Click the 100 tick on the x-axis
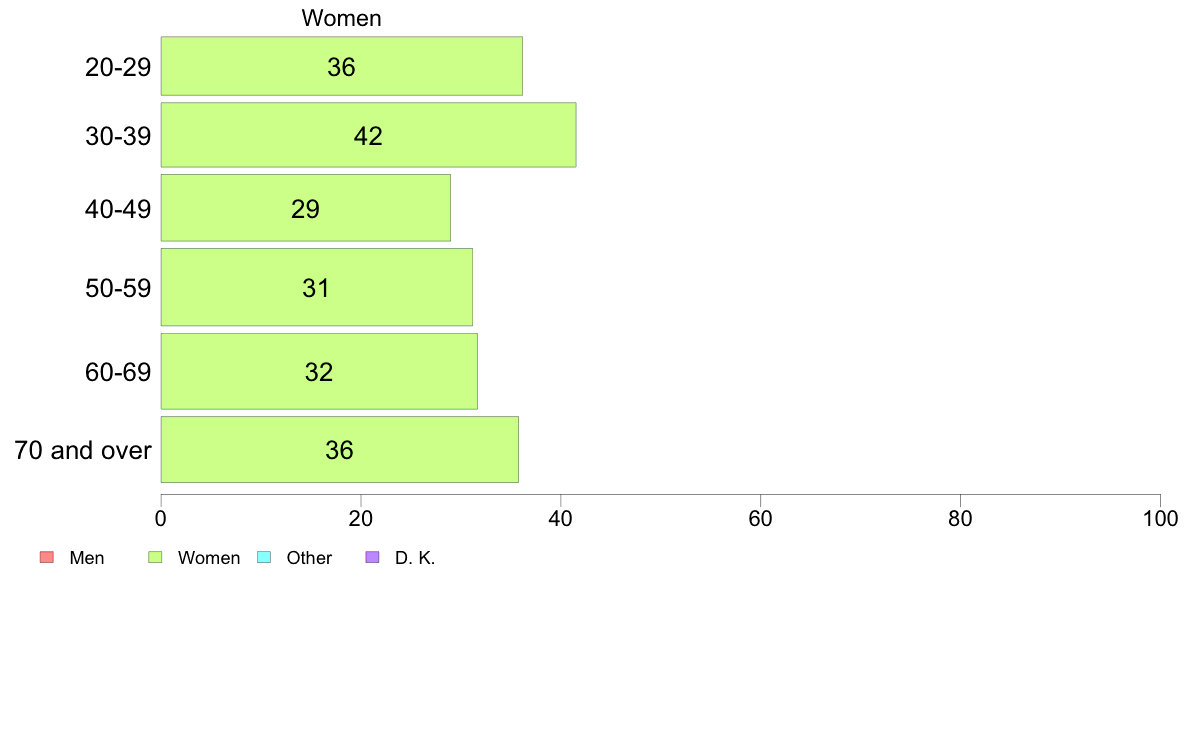This screenshot has height=736, width=1188. pyautogui.click(x=1160, y=518)
